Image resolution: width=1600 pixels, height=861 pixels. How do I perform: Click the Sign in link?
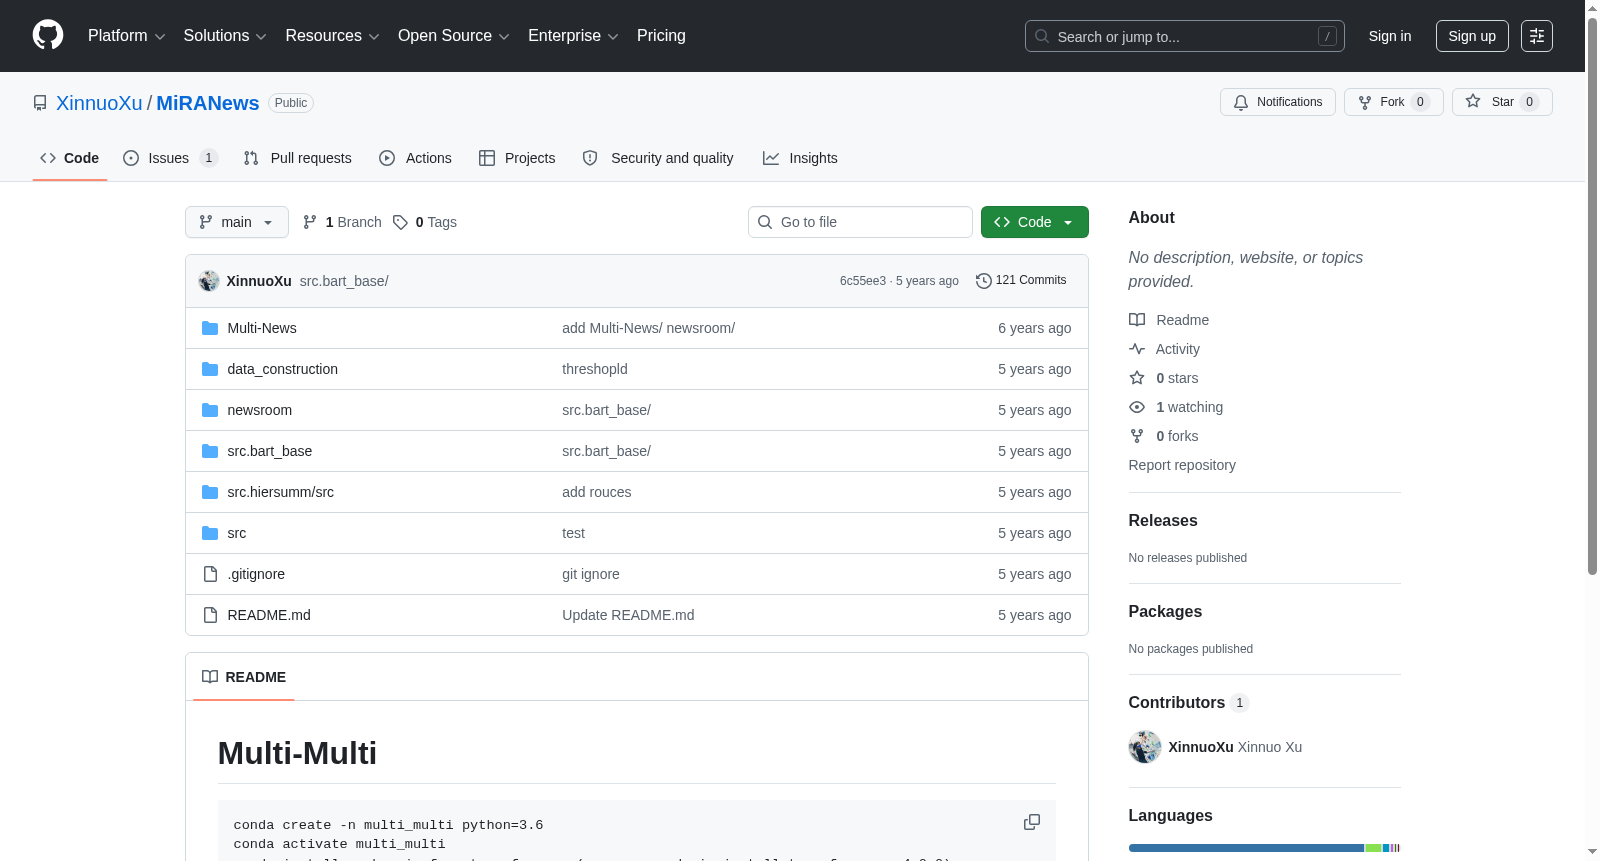coord(1390,36)
